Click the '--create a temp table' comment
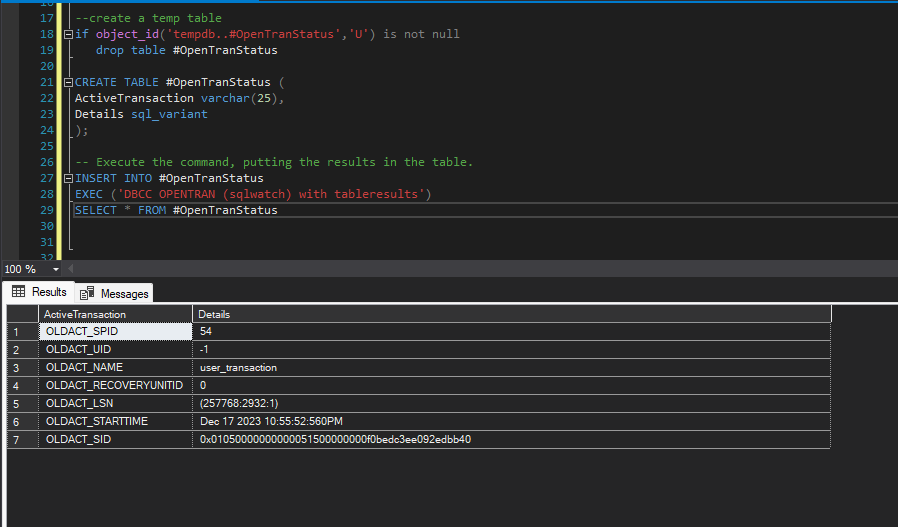 [x=148, y=18]
